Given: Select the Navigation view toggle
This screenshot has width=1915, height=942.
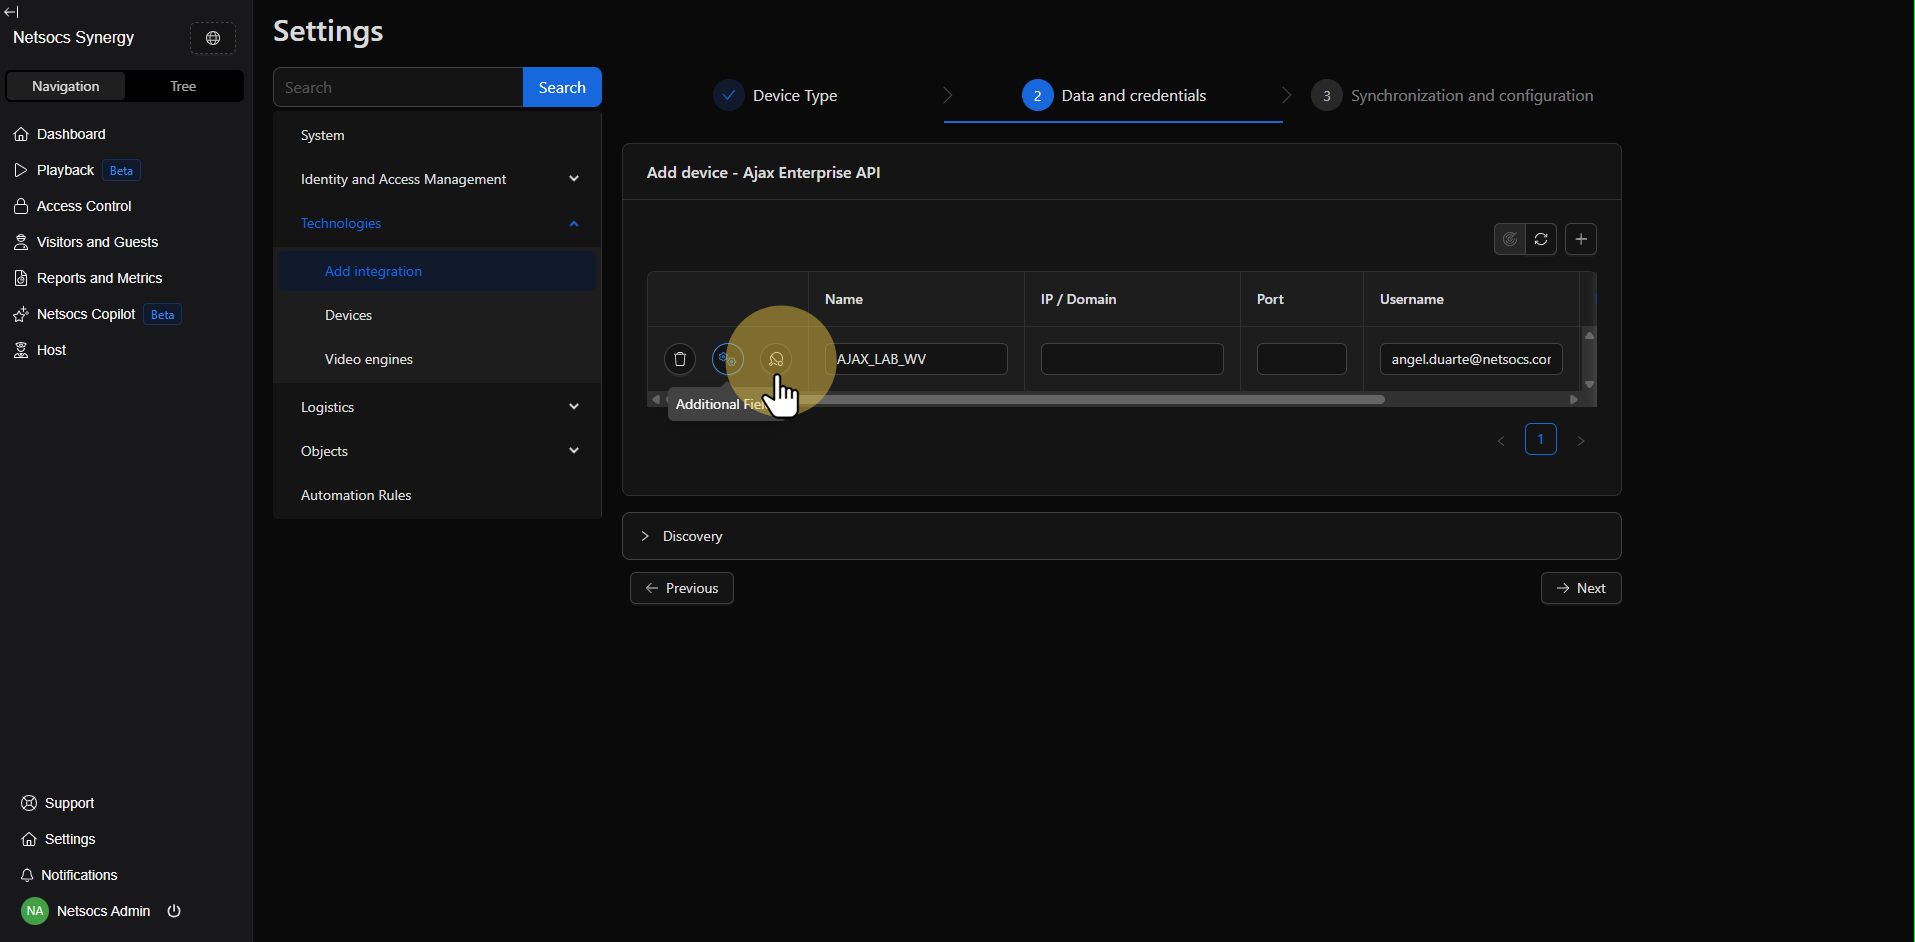Looking at the screenshot, I should point(66,86).
